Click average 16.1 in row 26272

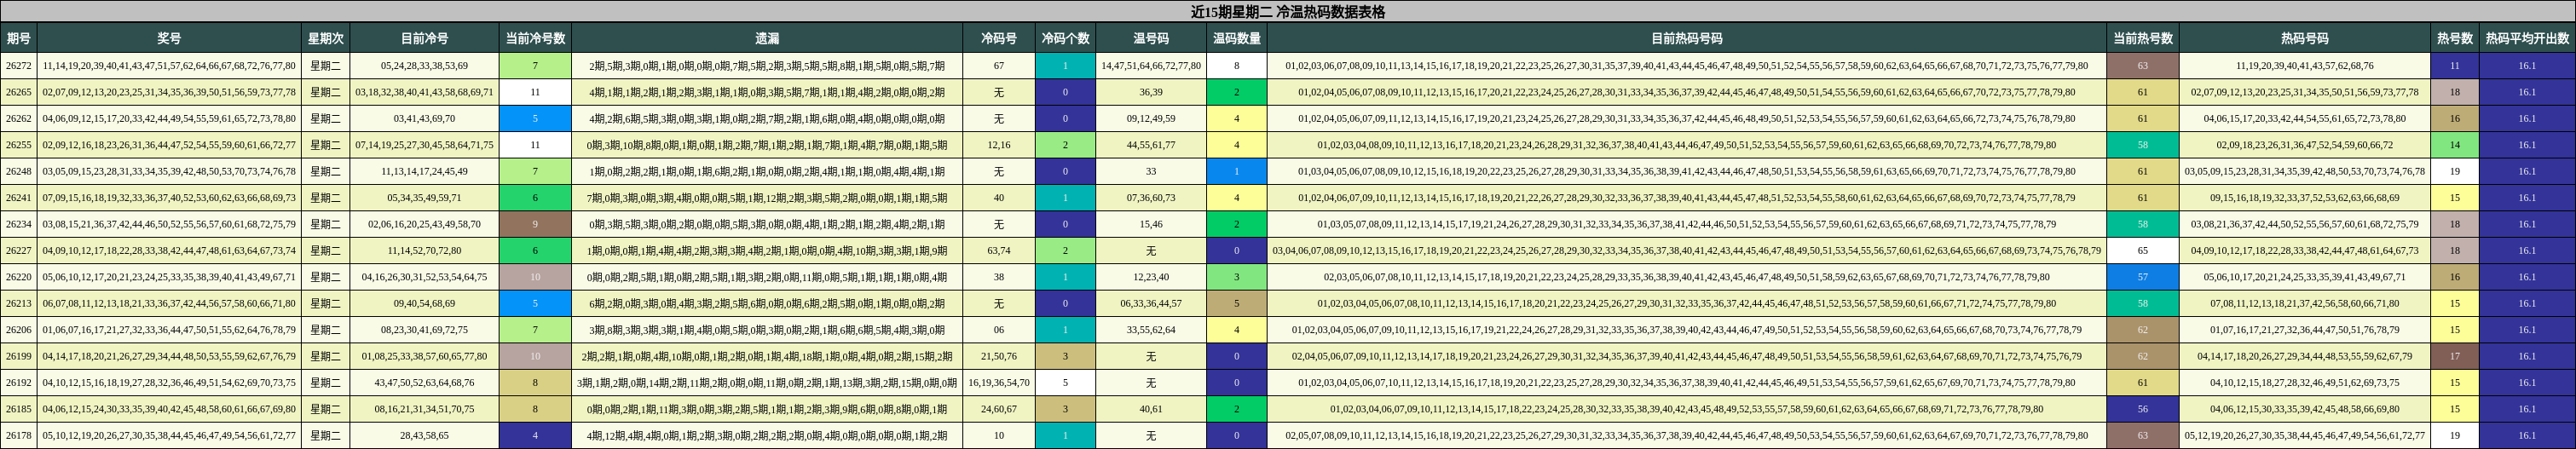click(x=2527, y=66)
